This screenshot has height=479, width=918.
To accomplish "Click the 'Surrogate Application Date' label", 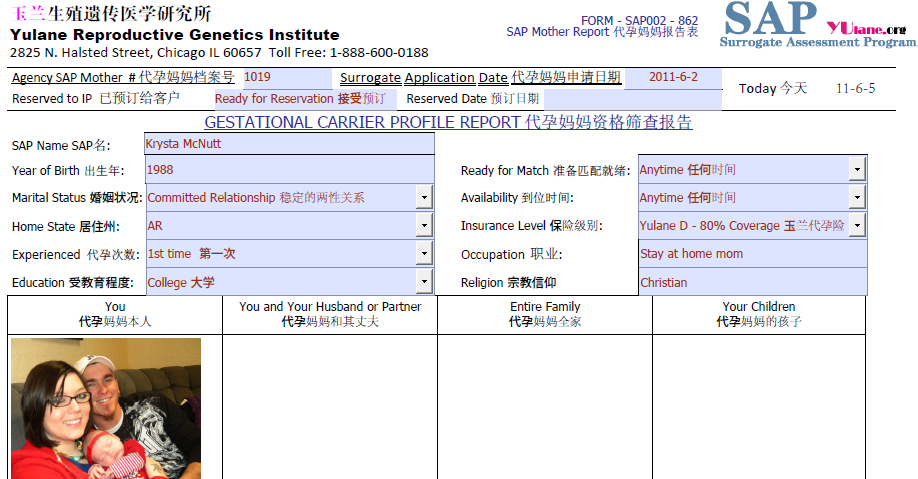I will (480, 78).
